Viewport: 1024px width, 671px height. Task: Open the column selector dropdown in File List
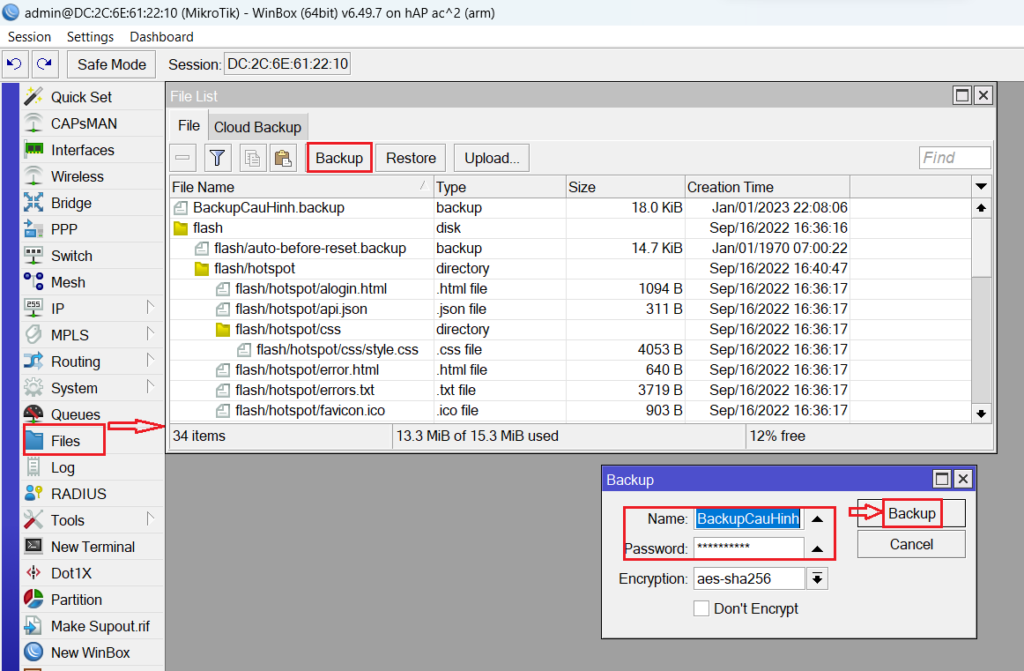click(980, 187)
